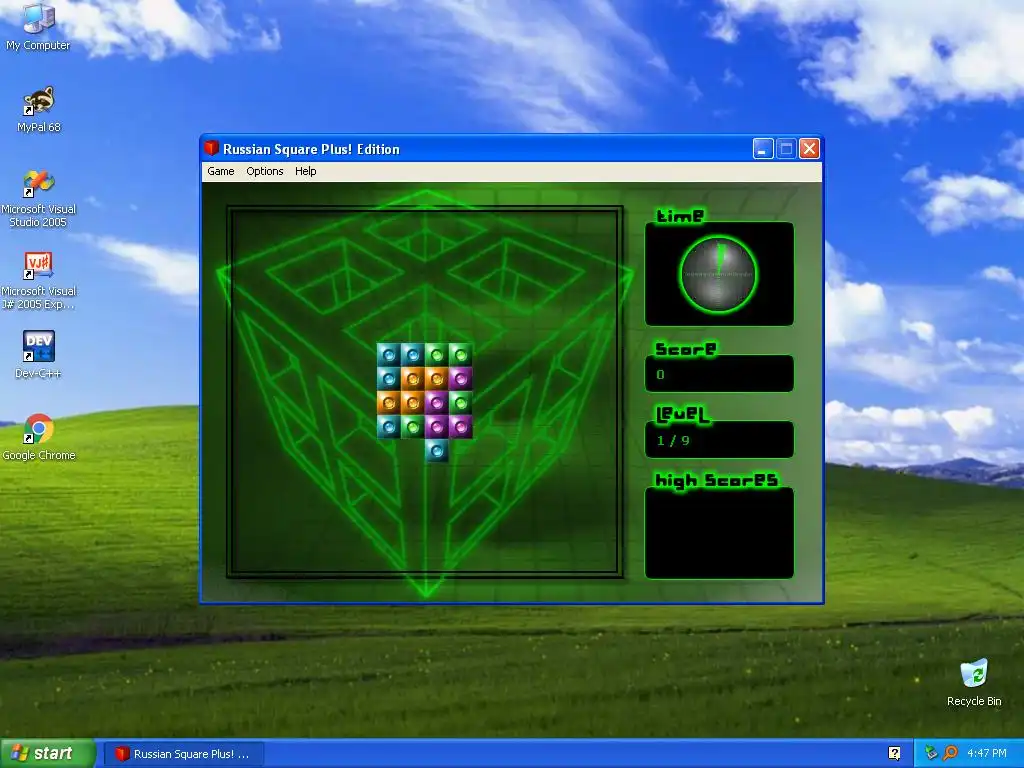Click the orange magnifier tray icon
Viewport: 1024px width, 768px height.
950,753
